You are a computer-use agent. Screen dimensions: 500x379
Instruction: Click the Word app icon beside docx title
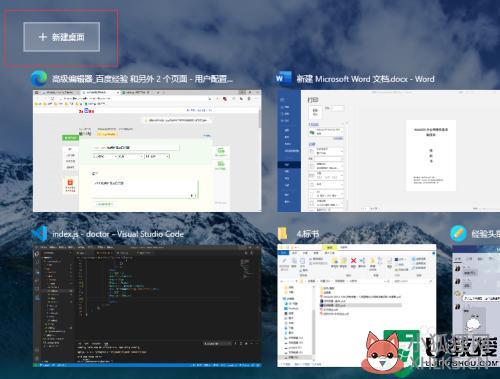[284, 79]
